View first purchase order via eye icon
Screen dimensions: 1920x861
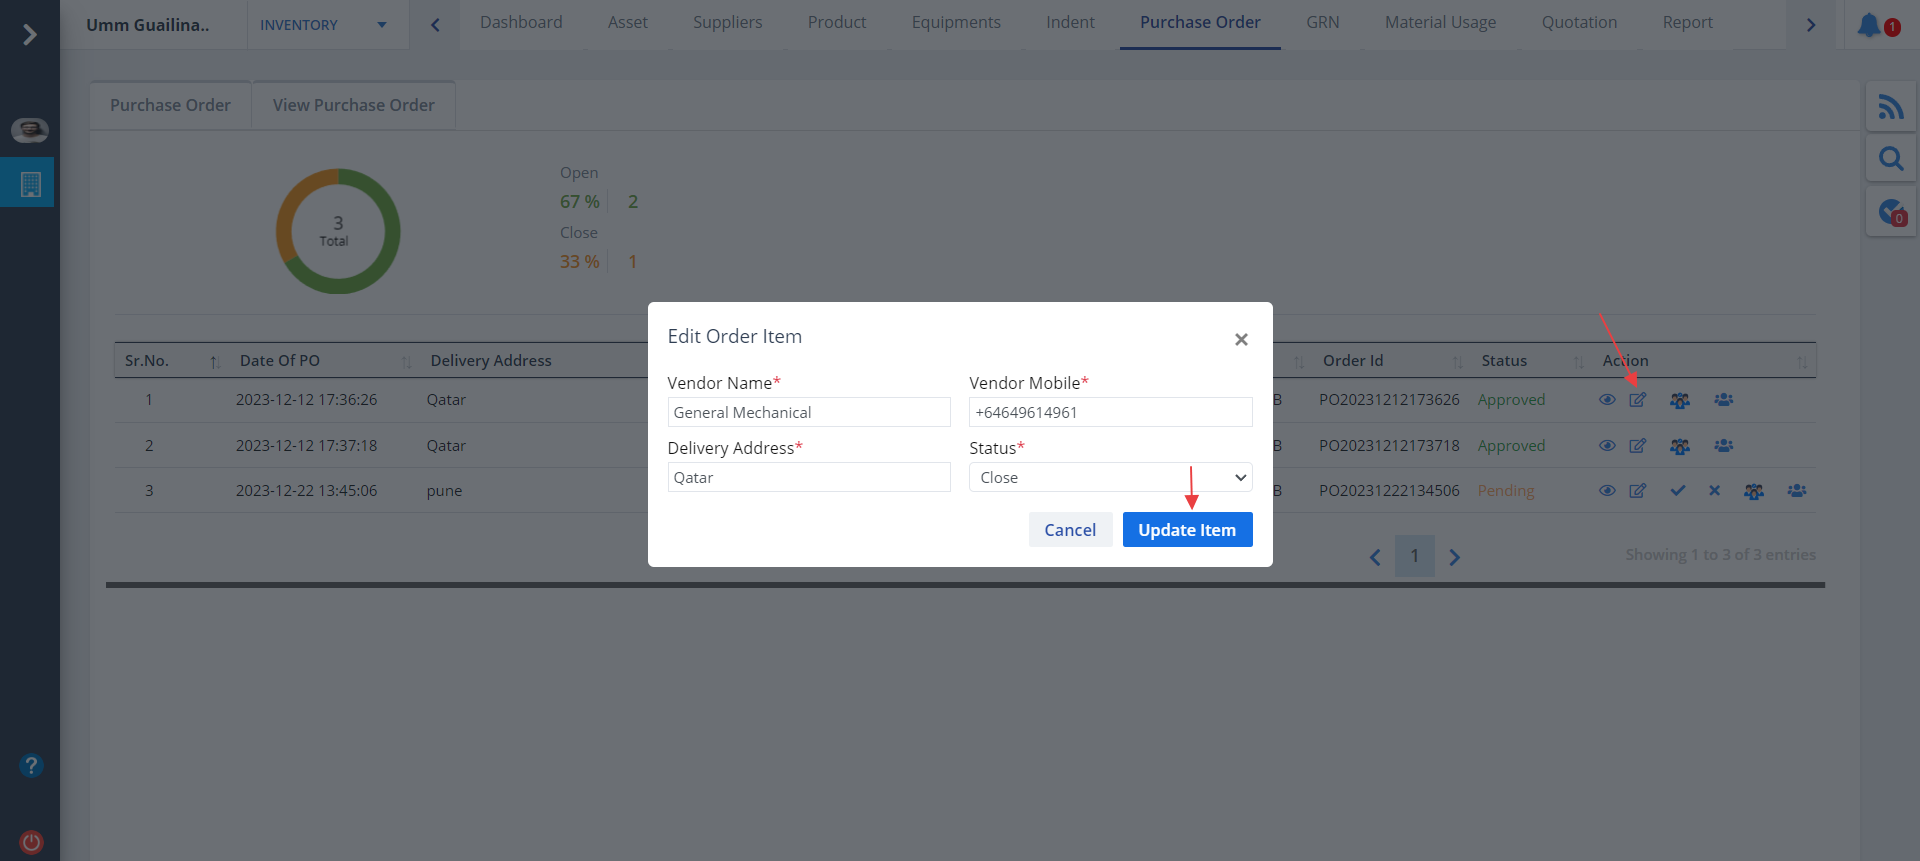[x=1607, y=400]
